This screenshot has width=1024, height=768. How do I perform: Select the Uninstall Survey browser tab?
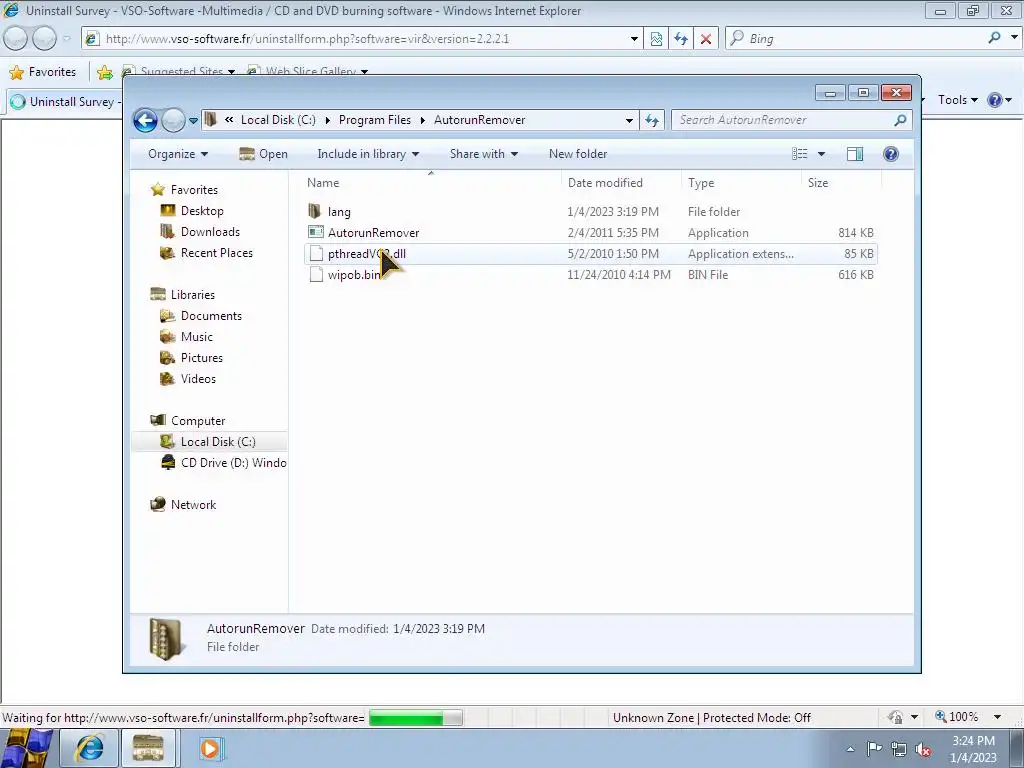click(x=65, y=102)
